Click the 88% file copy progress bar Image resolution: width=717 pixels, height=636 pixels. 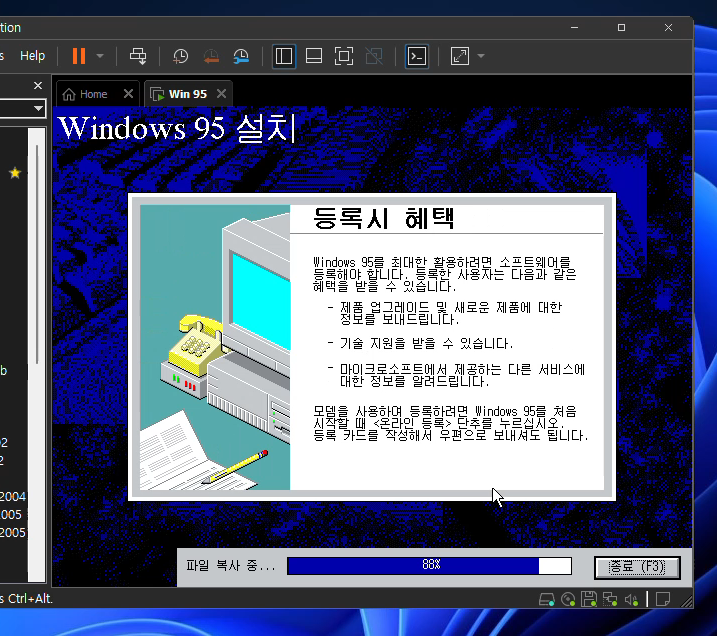point(429,566)
